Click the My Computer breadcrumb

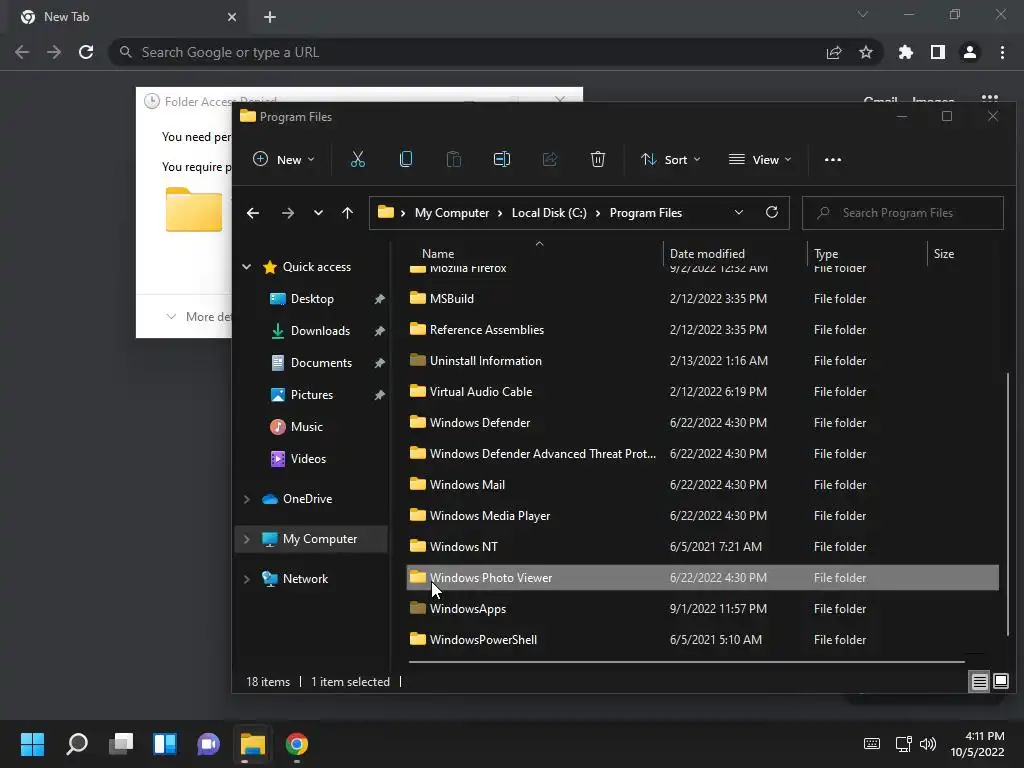click(451, 213)
